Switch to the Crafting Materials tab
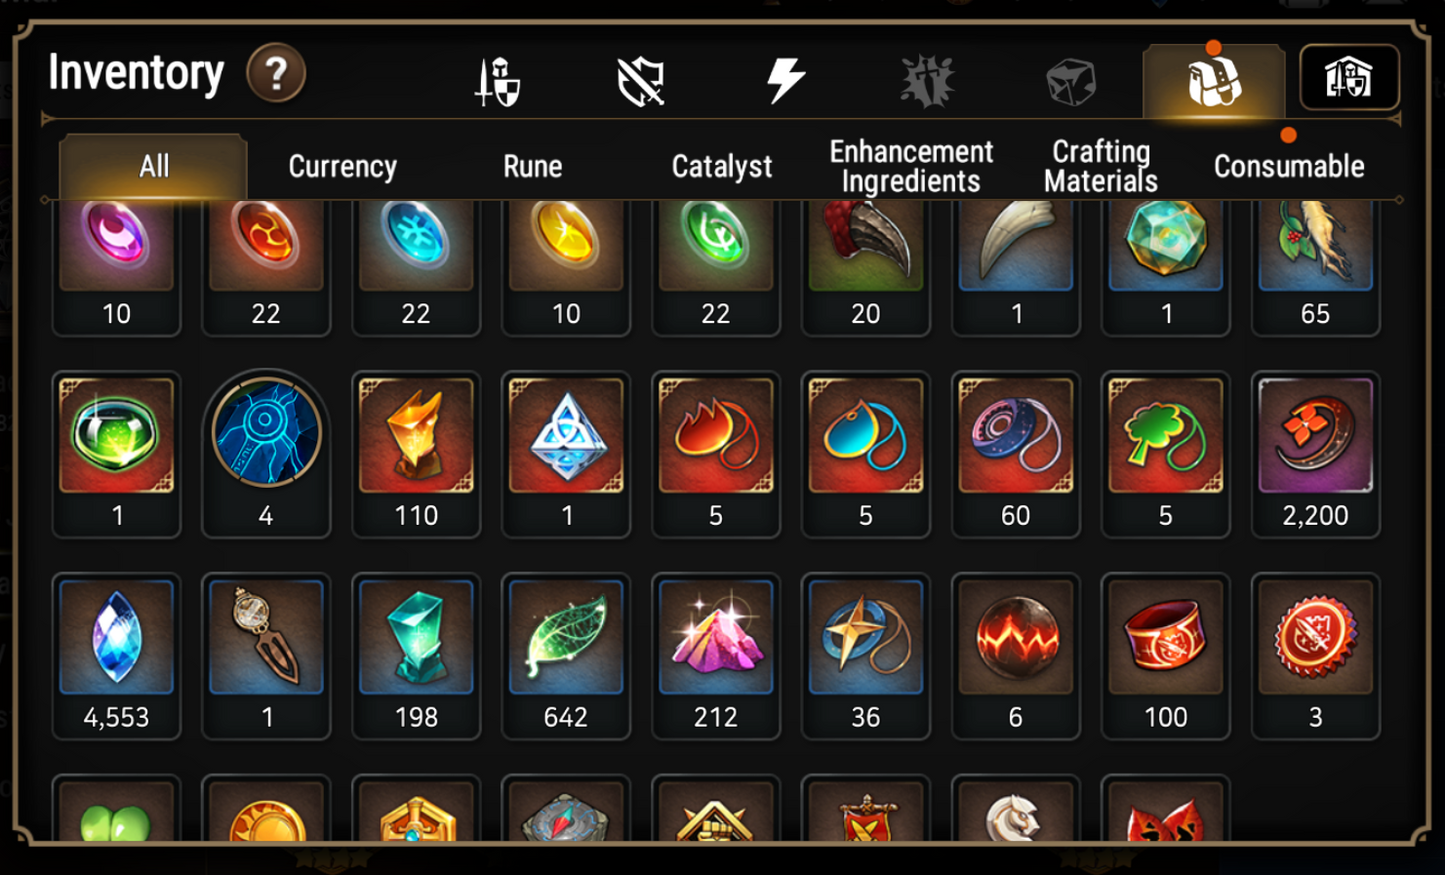The height and width of the screenshot is (875, 1445). click(x=1101, y=166)
